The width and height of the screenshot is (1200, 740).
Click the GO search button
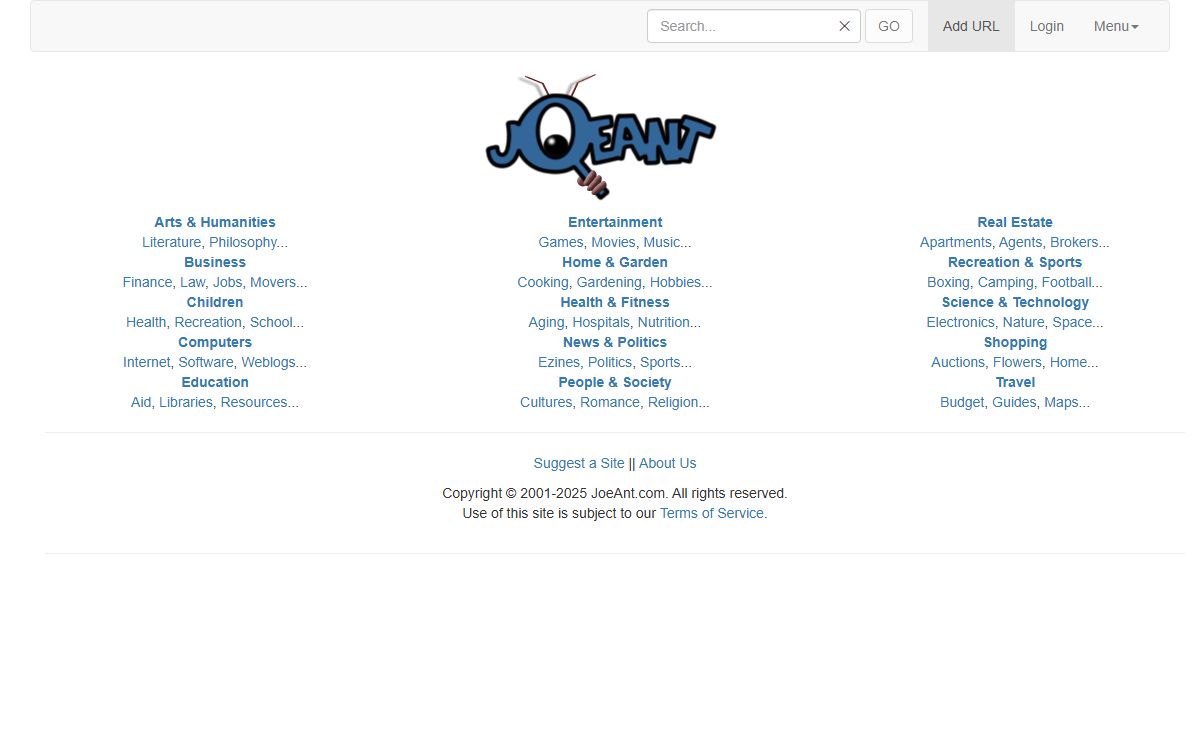(x=889, y=26)
